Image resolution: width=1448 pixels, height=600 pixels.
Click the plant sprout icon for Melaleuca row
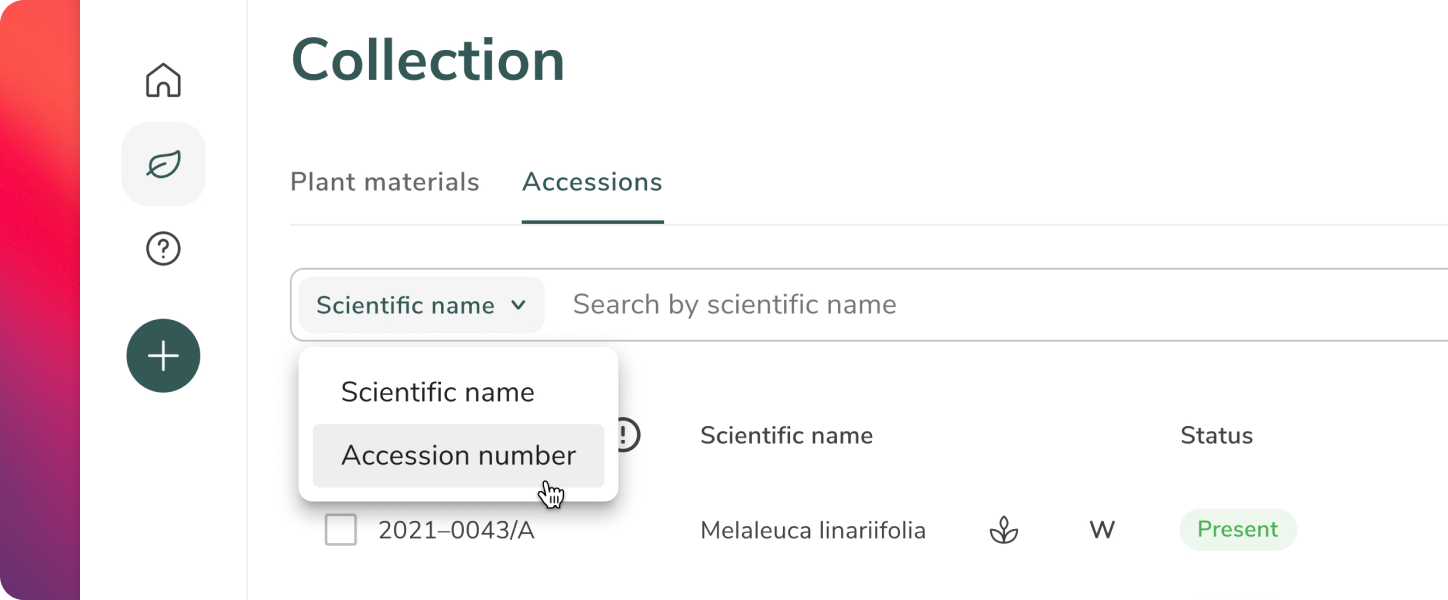pos(1003,530)
